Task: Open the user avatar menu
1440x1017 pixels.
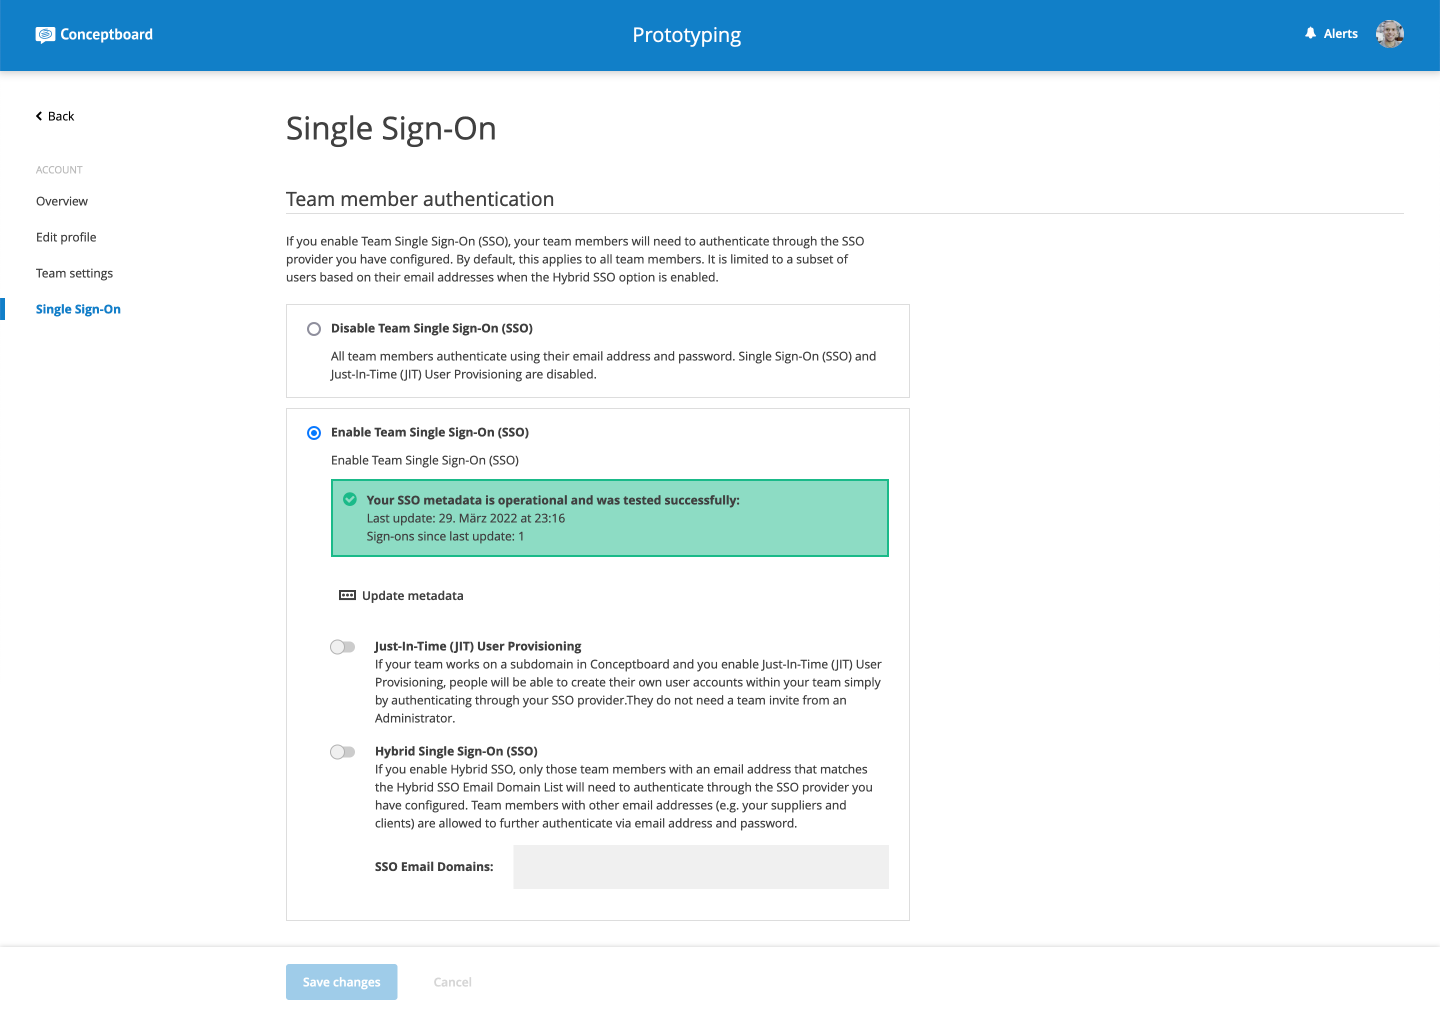Action: point(1389,34)
